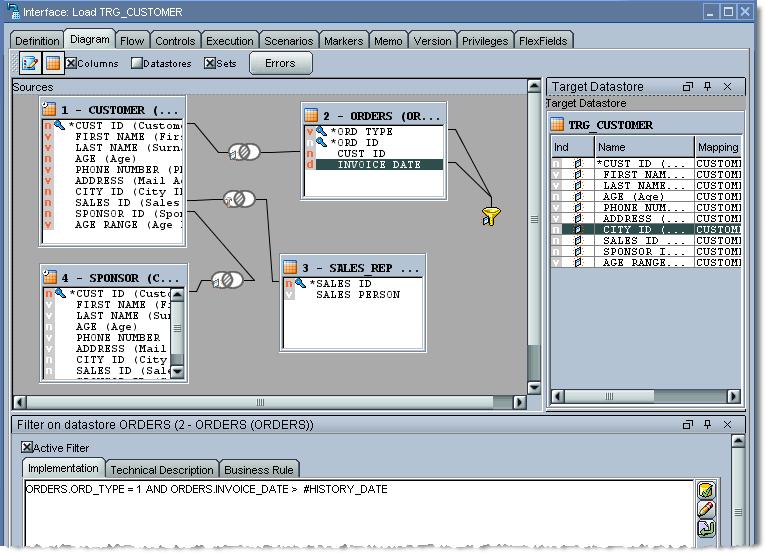Undock the Filter on datastore ORDERS panel
Image resolution: width=765 pixels, height=553 pixels.
coord(688,425)
